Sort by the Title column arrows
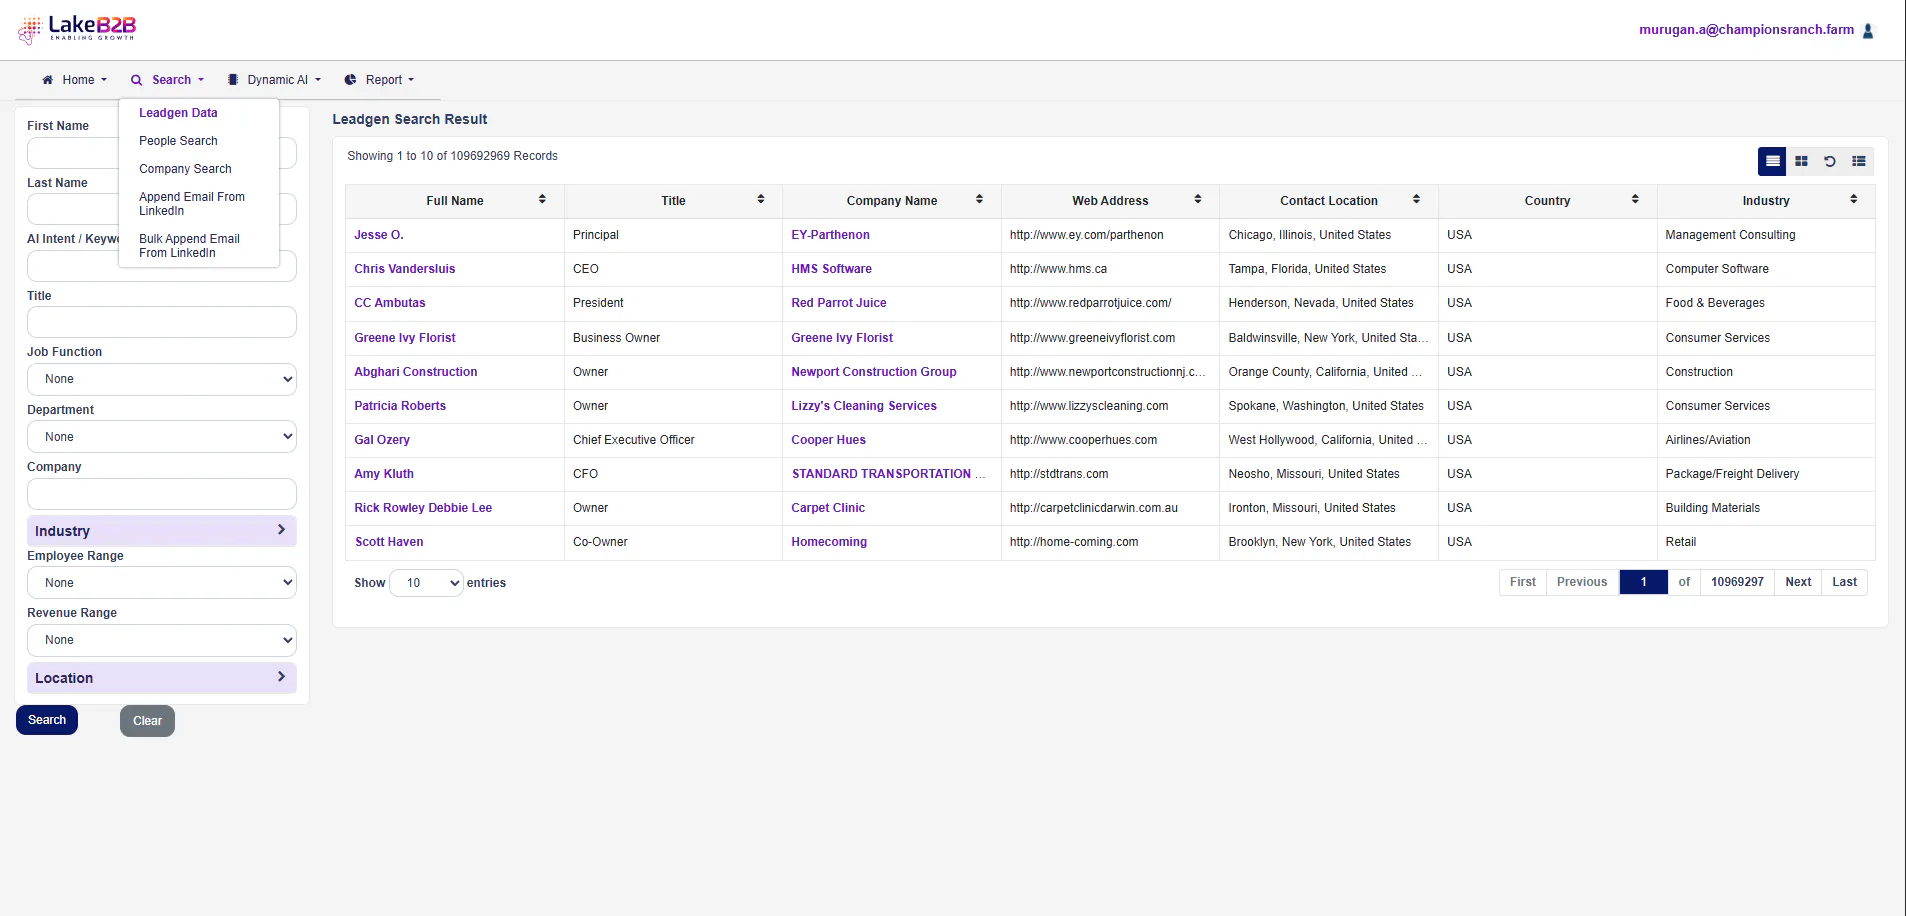This screenshot has width=1906, height=916. click(x=761, y=200)
